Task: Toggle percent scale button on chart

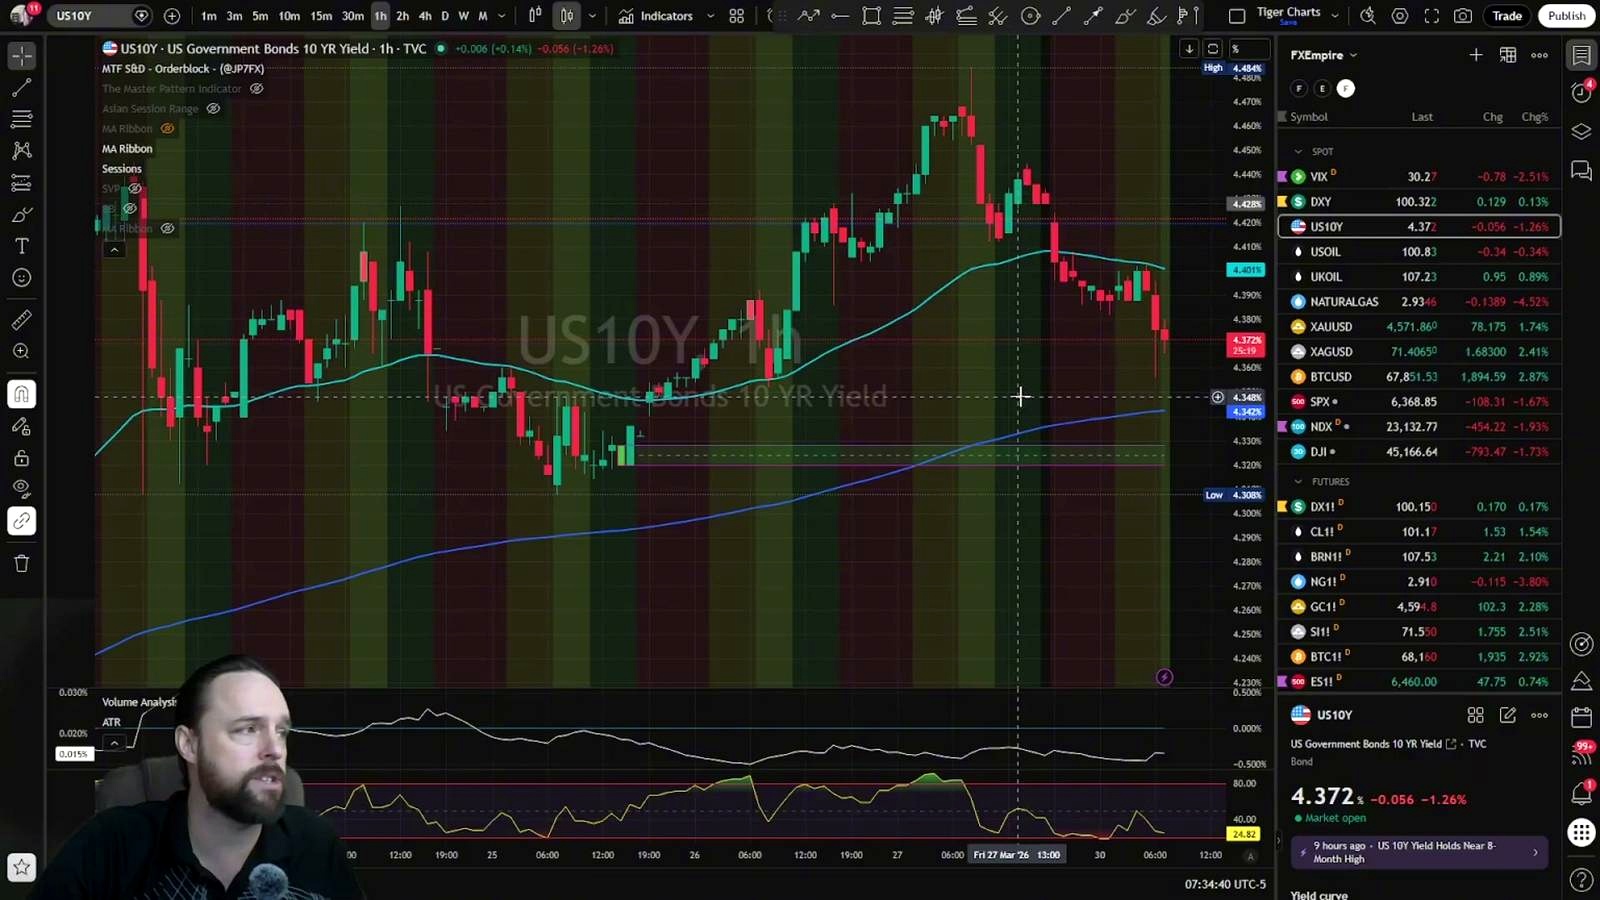Action: point(1236,49)
